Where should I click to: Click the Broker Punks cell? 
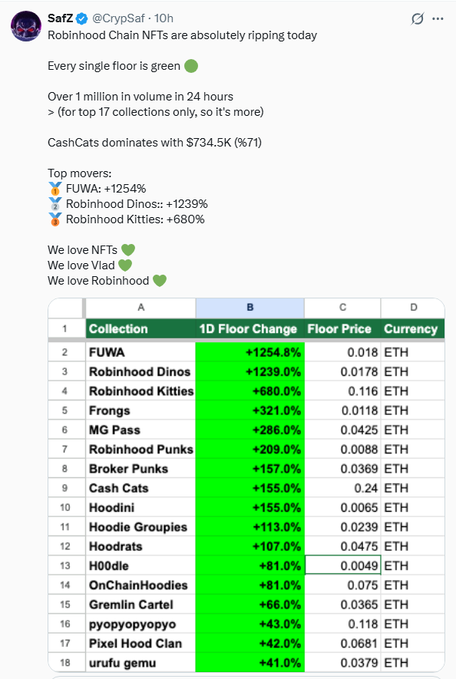(x=141, y=469)
